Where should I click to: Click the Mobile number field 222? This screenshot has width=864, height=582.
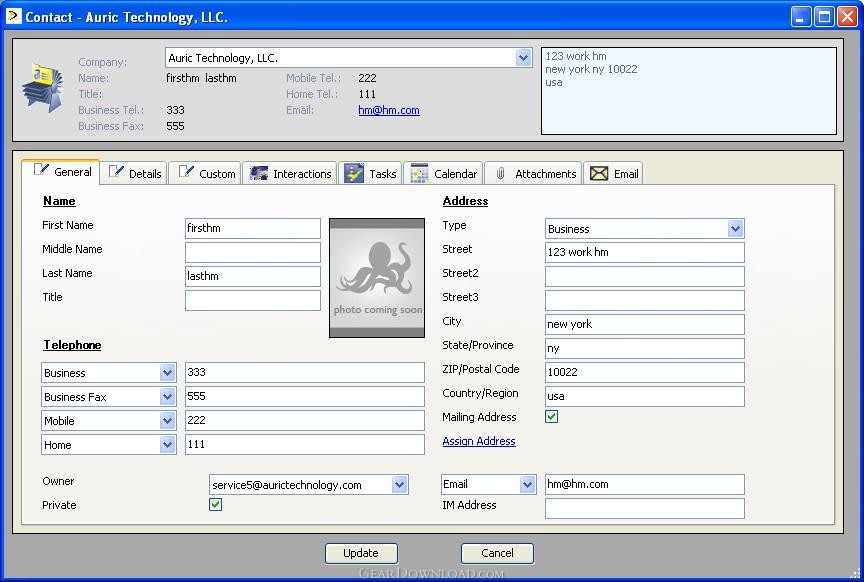(305, 420)
